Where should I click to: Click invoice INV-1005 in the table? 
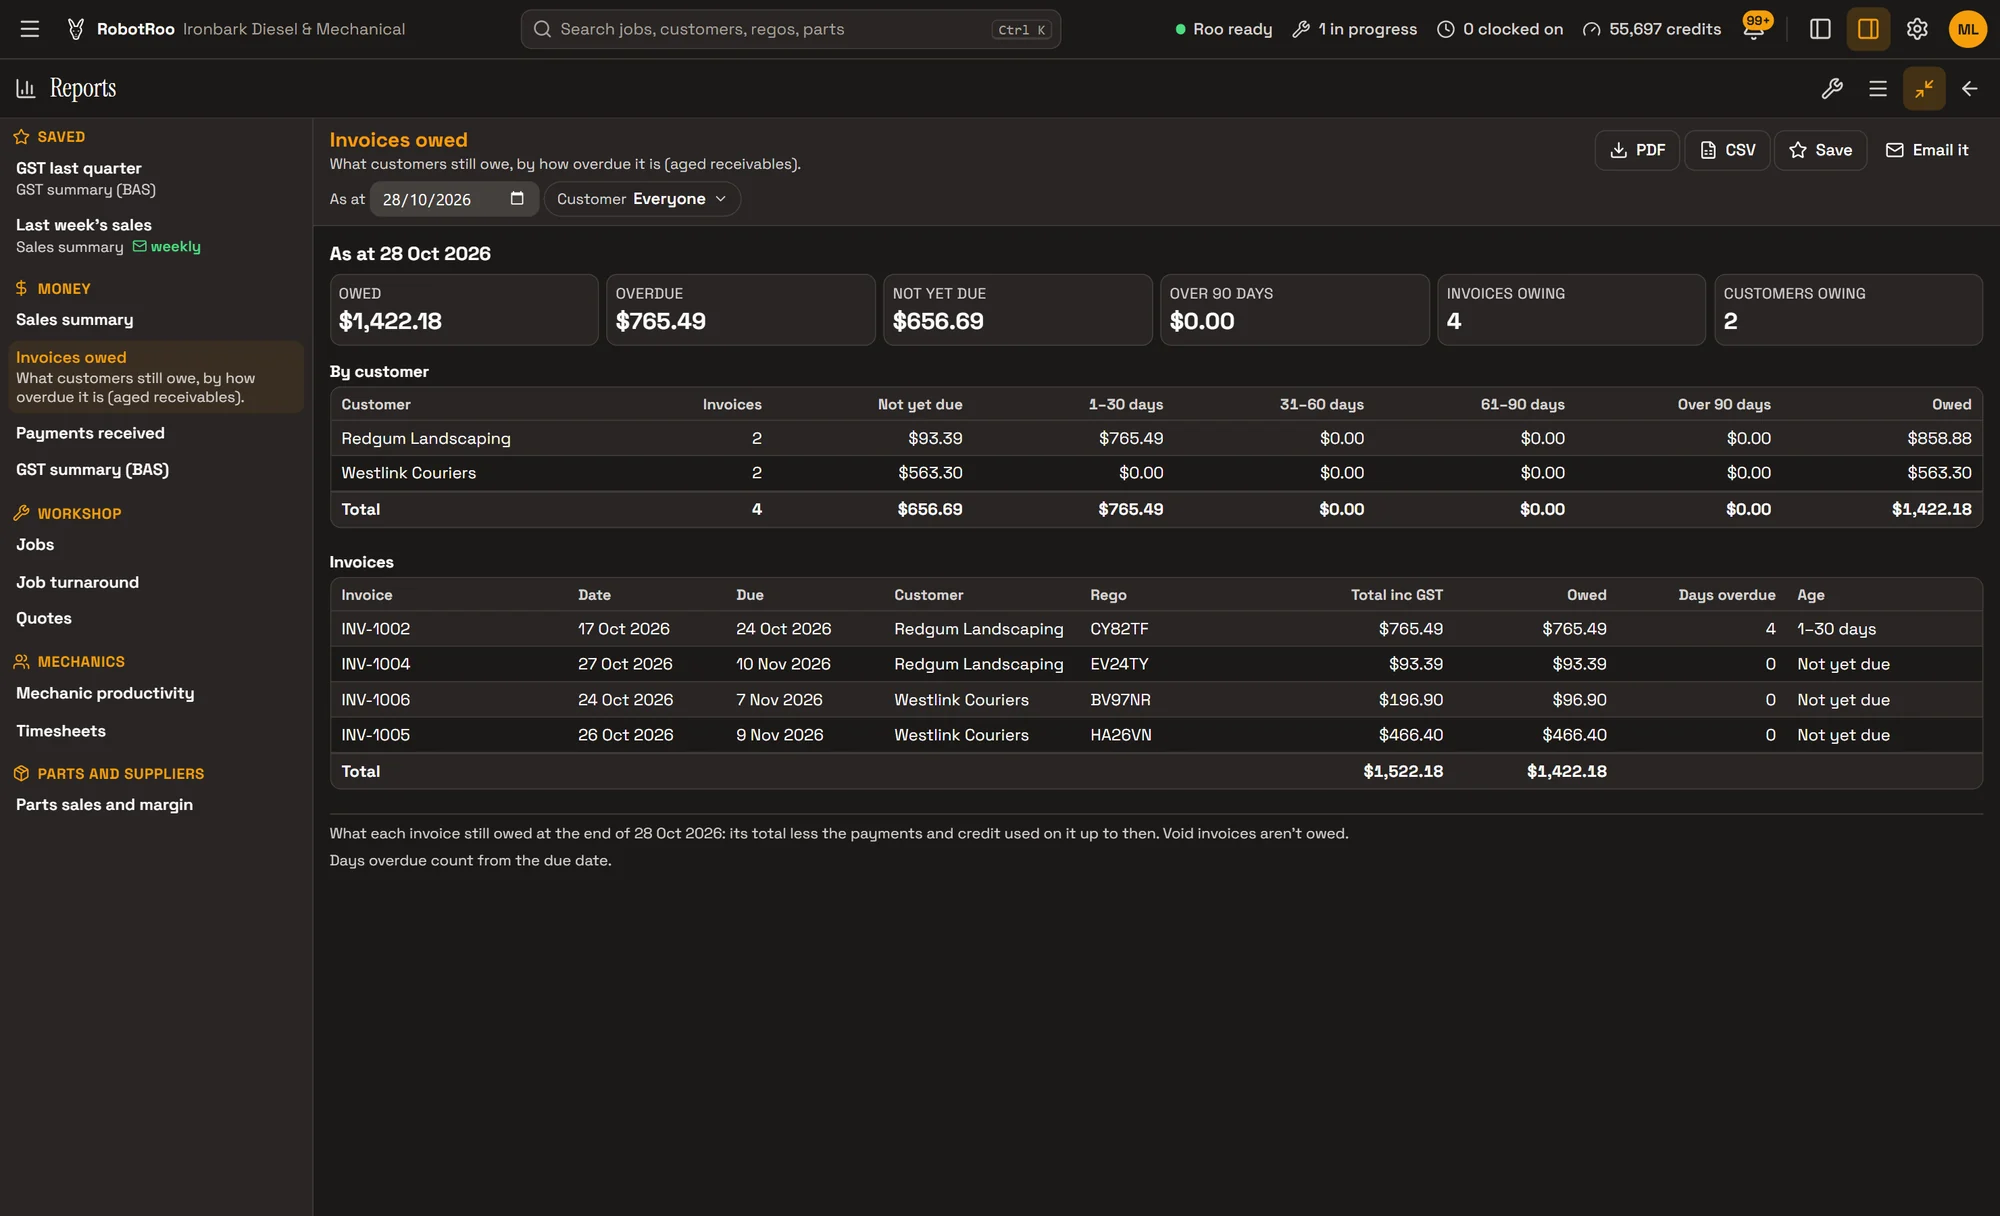[x=375, y=735]
